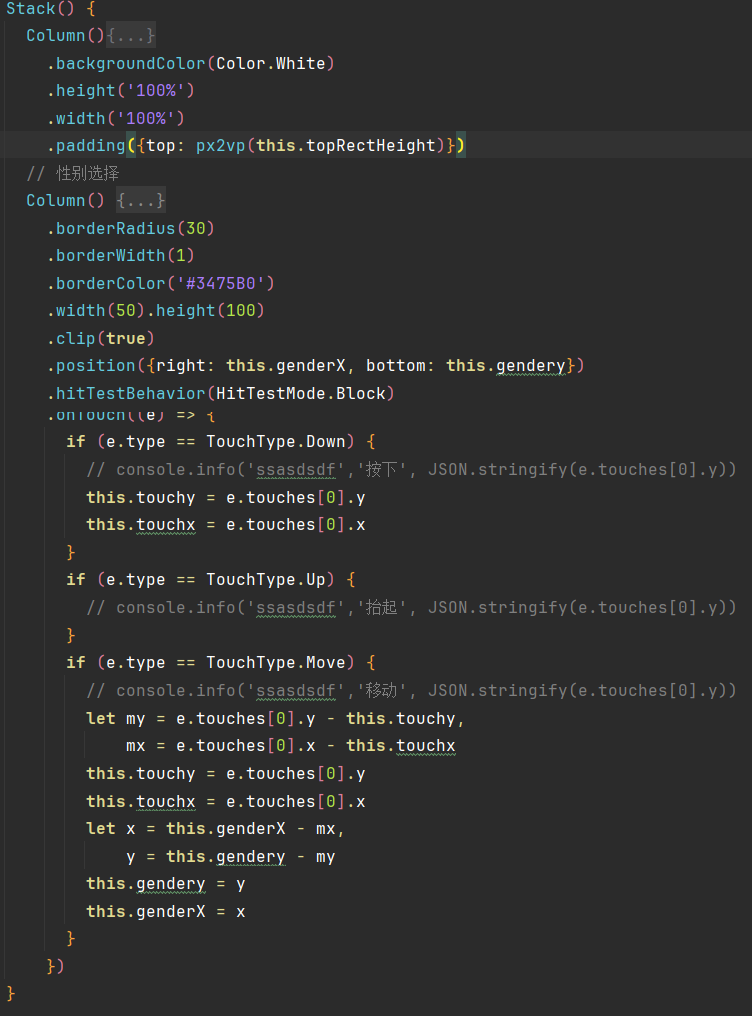Click the 'let my =' declaration line
This screenshot has height=1016, width=752.
tap(275, 719)
